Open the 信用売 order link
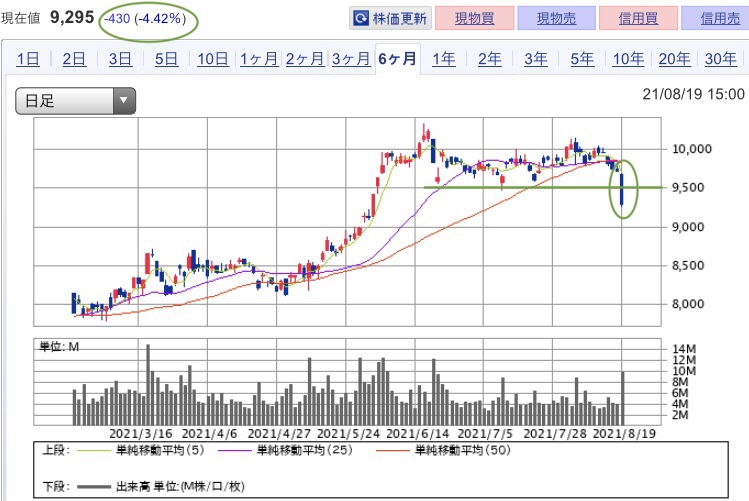This screenshot has width=749, height=501. [719, 18]
